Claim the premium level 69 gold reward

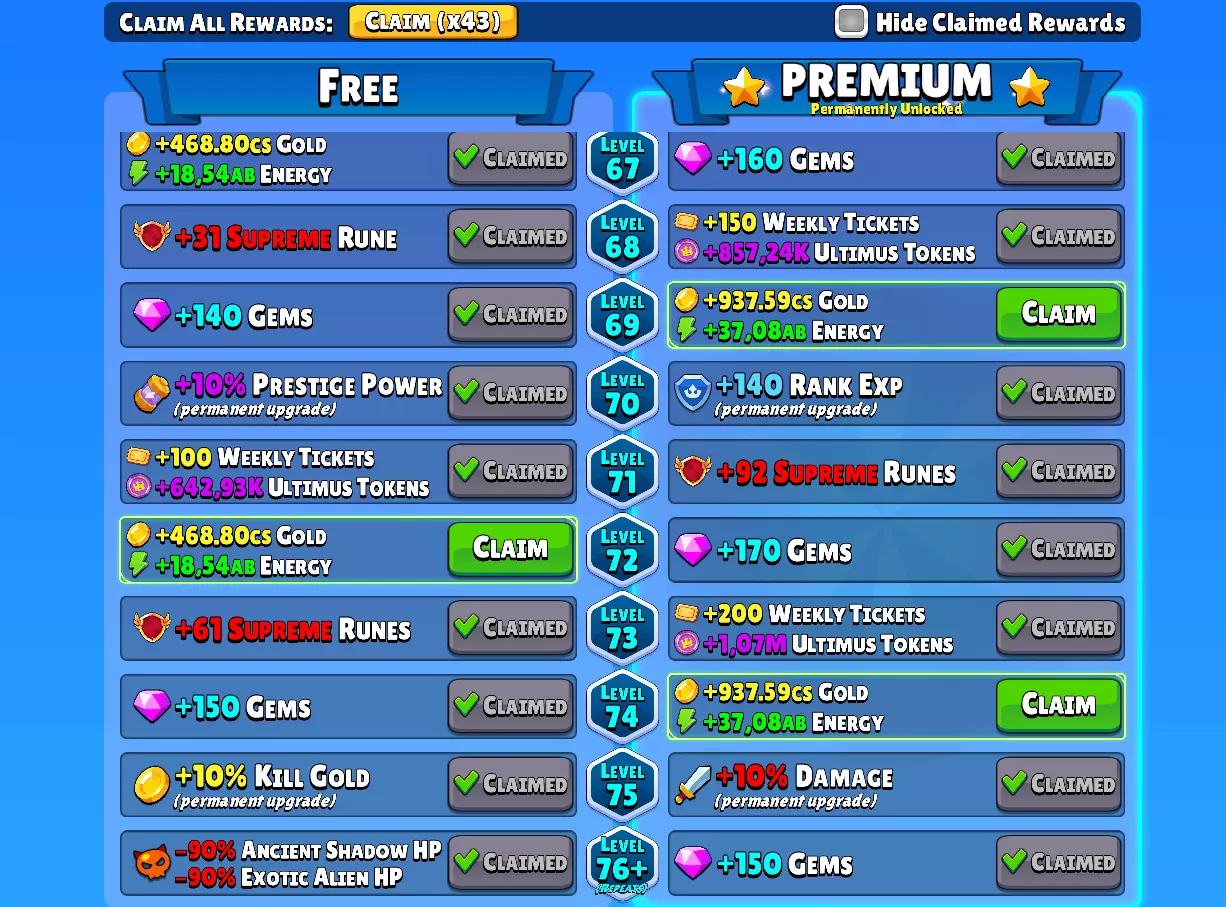(1059, 314)
